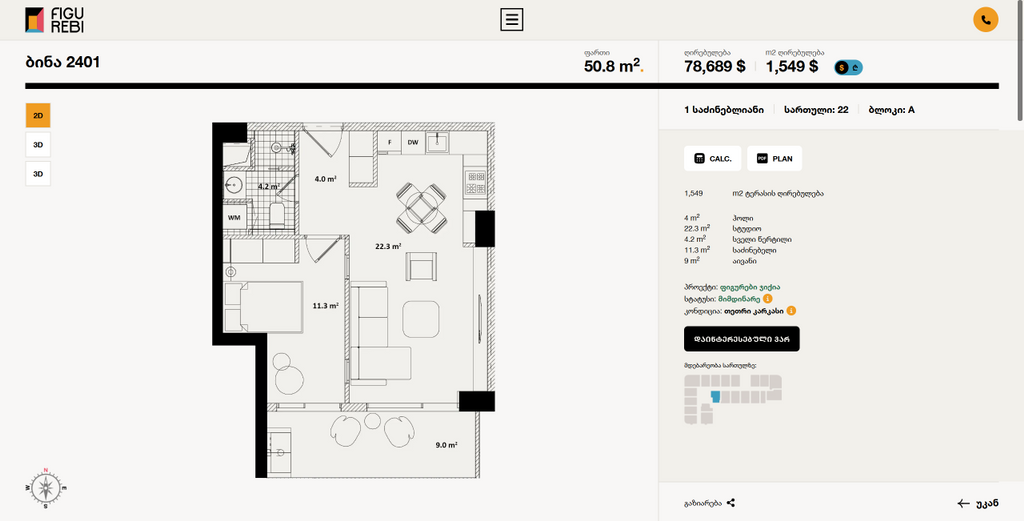Screen dimensions: 1024x521
Task: Click the ბლოკი: A label
Action: pyautogui.click(x=891, y=110)
